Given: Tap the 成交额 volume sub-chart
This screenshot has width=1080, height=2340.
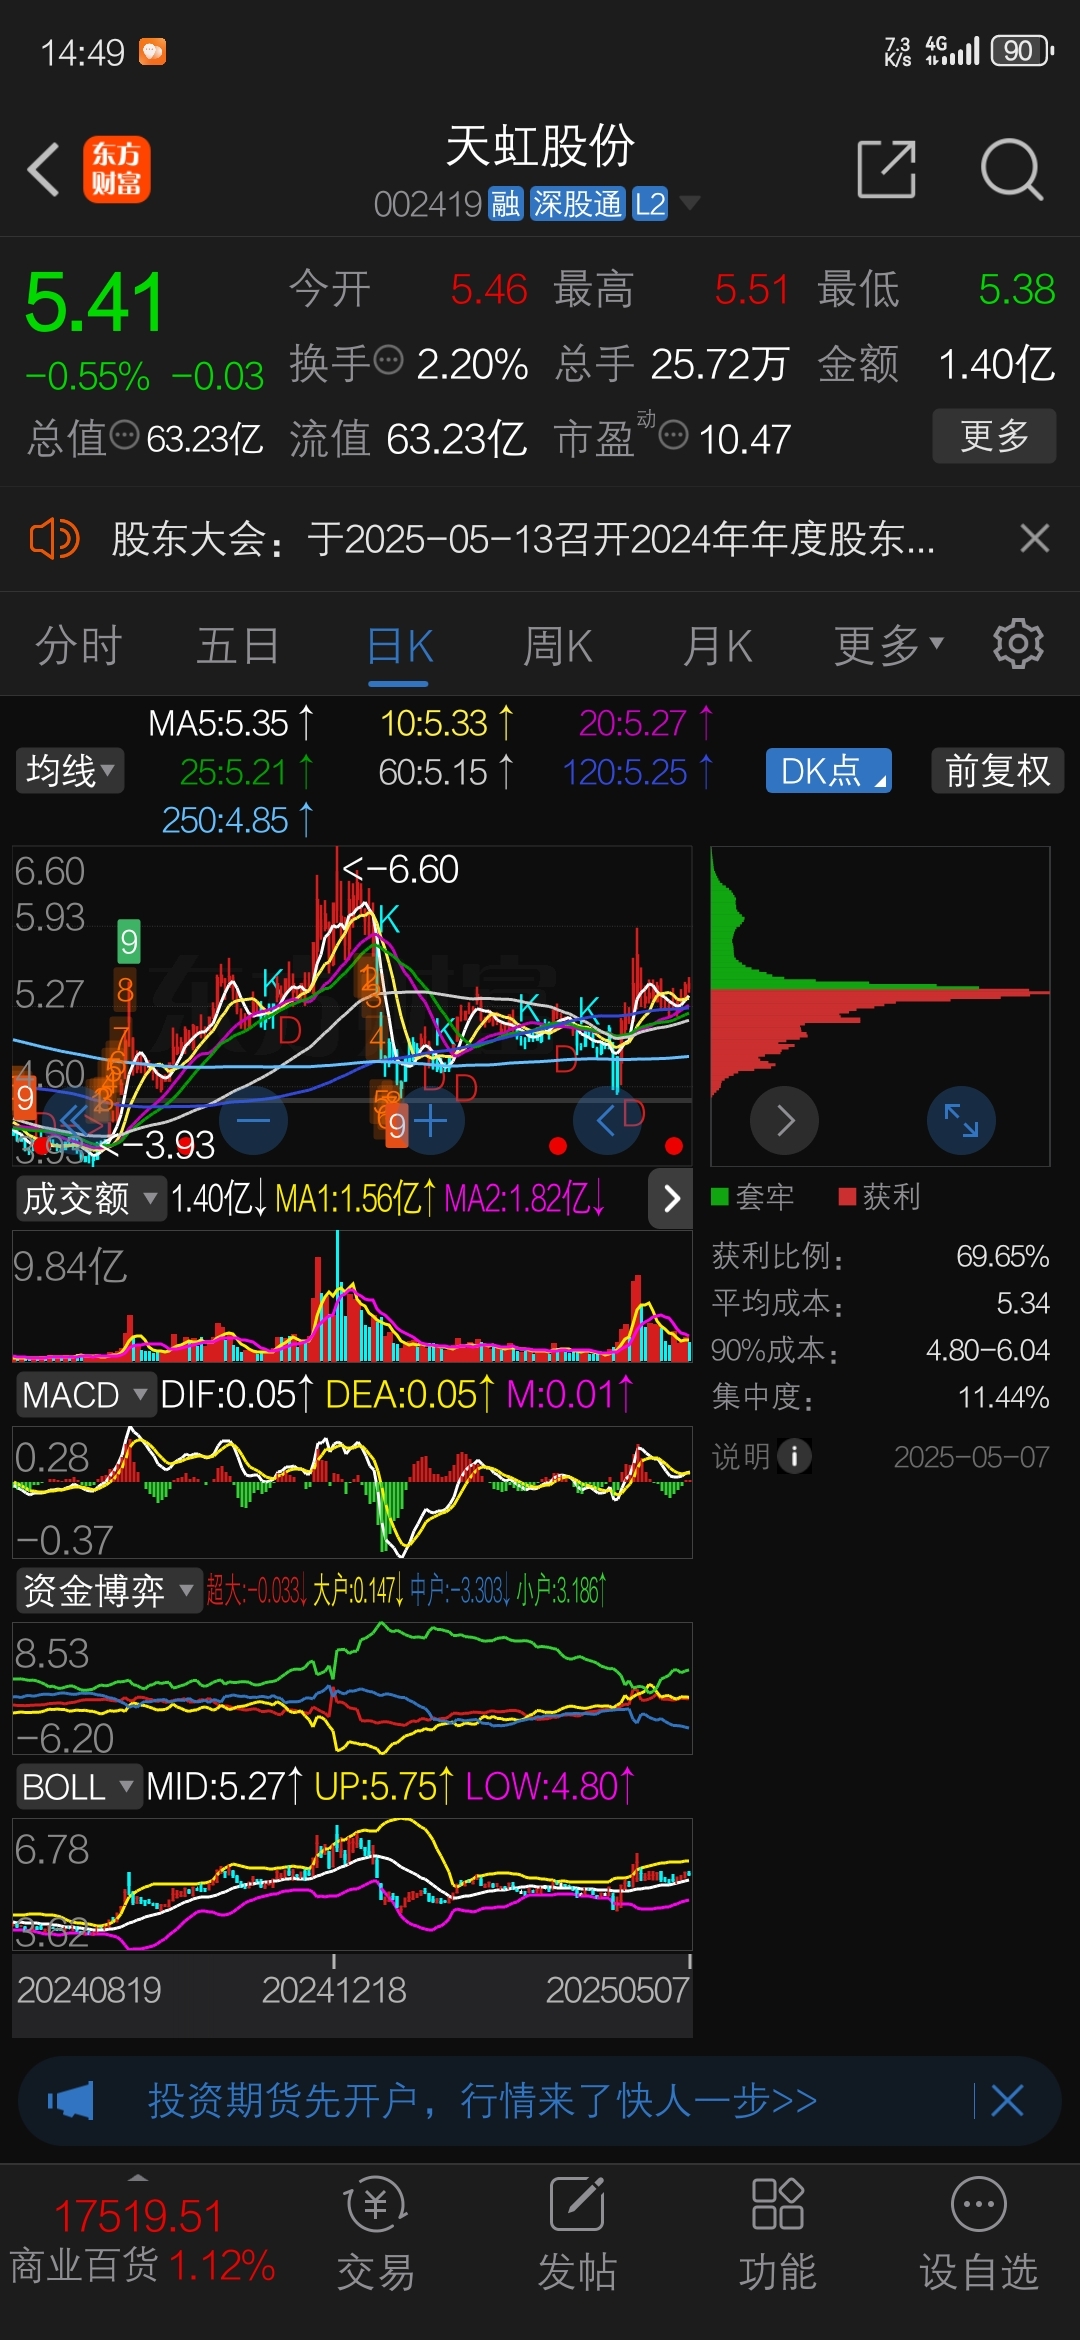Looking at the screenshot, I should tap(352, 1296).
